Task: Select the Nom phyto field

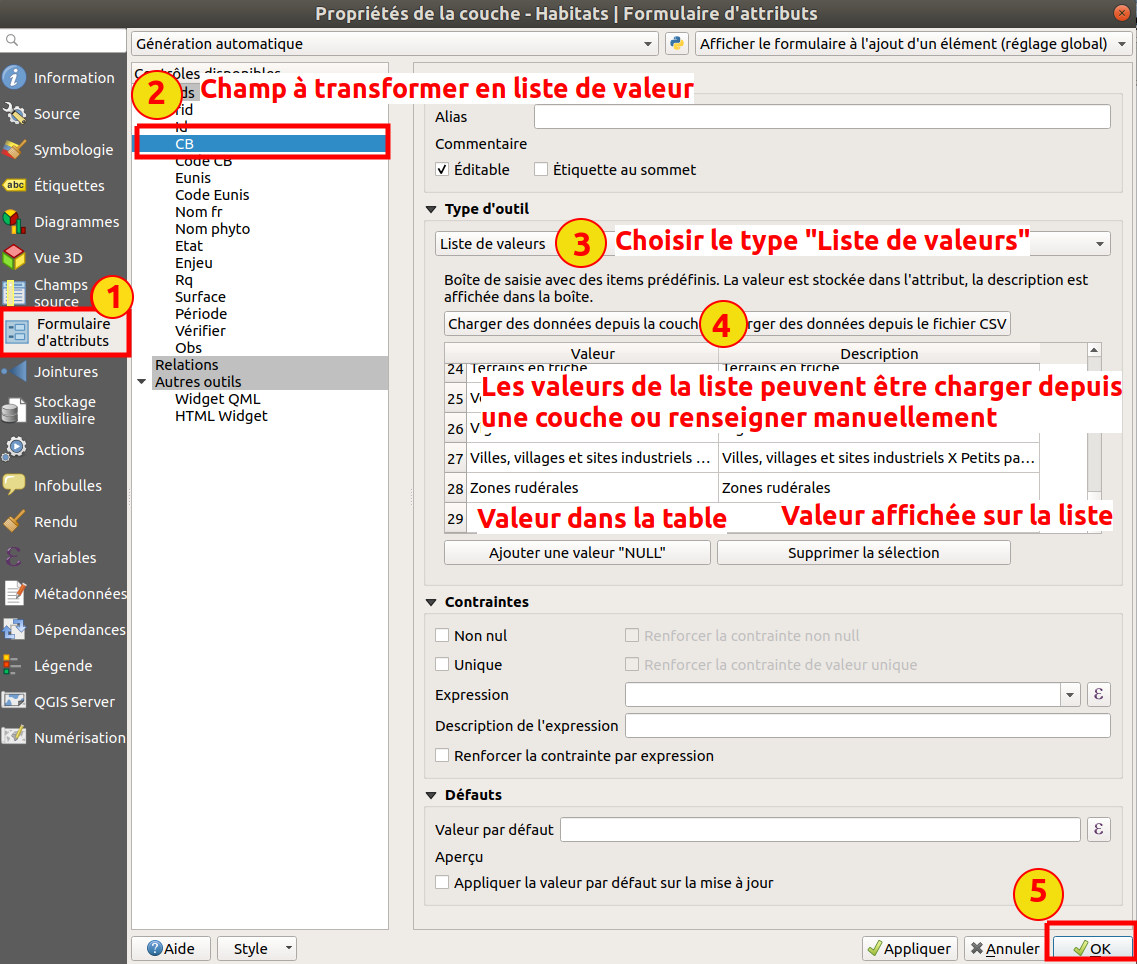Action: click(212, 228)
